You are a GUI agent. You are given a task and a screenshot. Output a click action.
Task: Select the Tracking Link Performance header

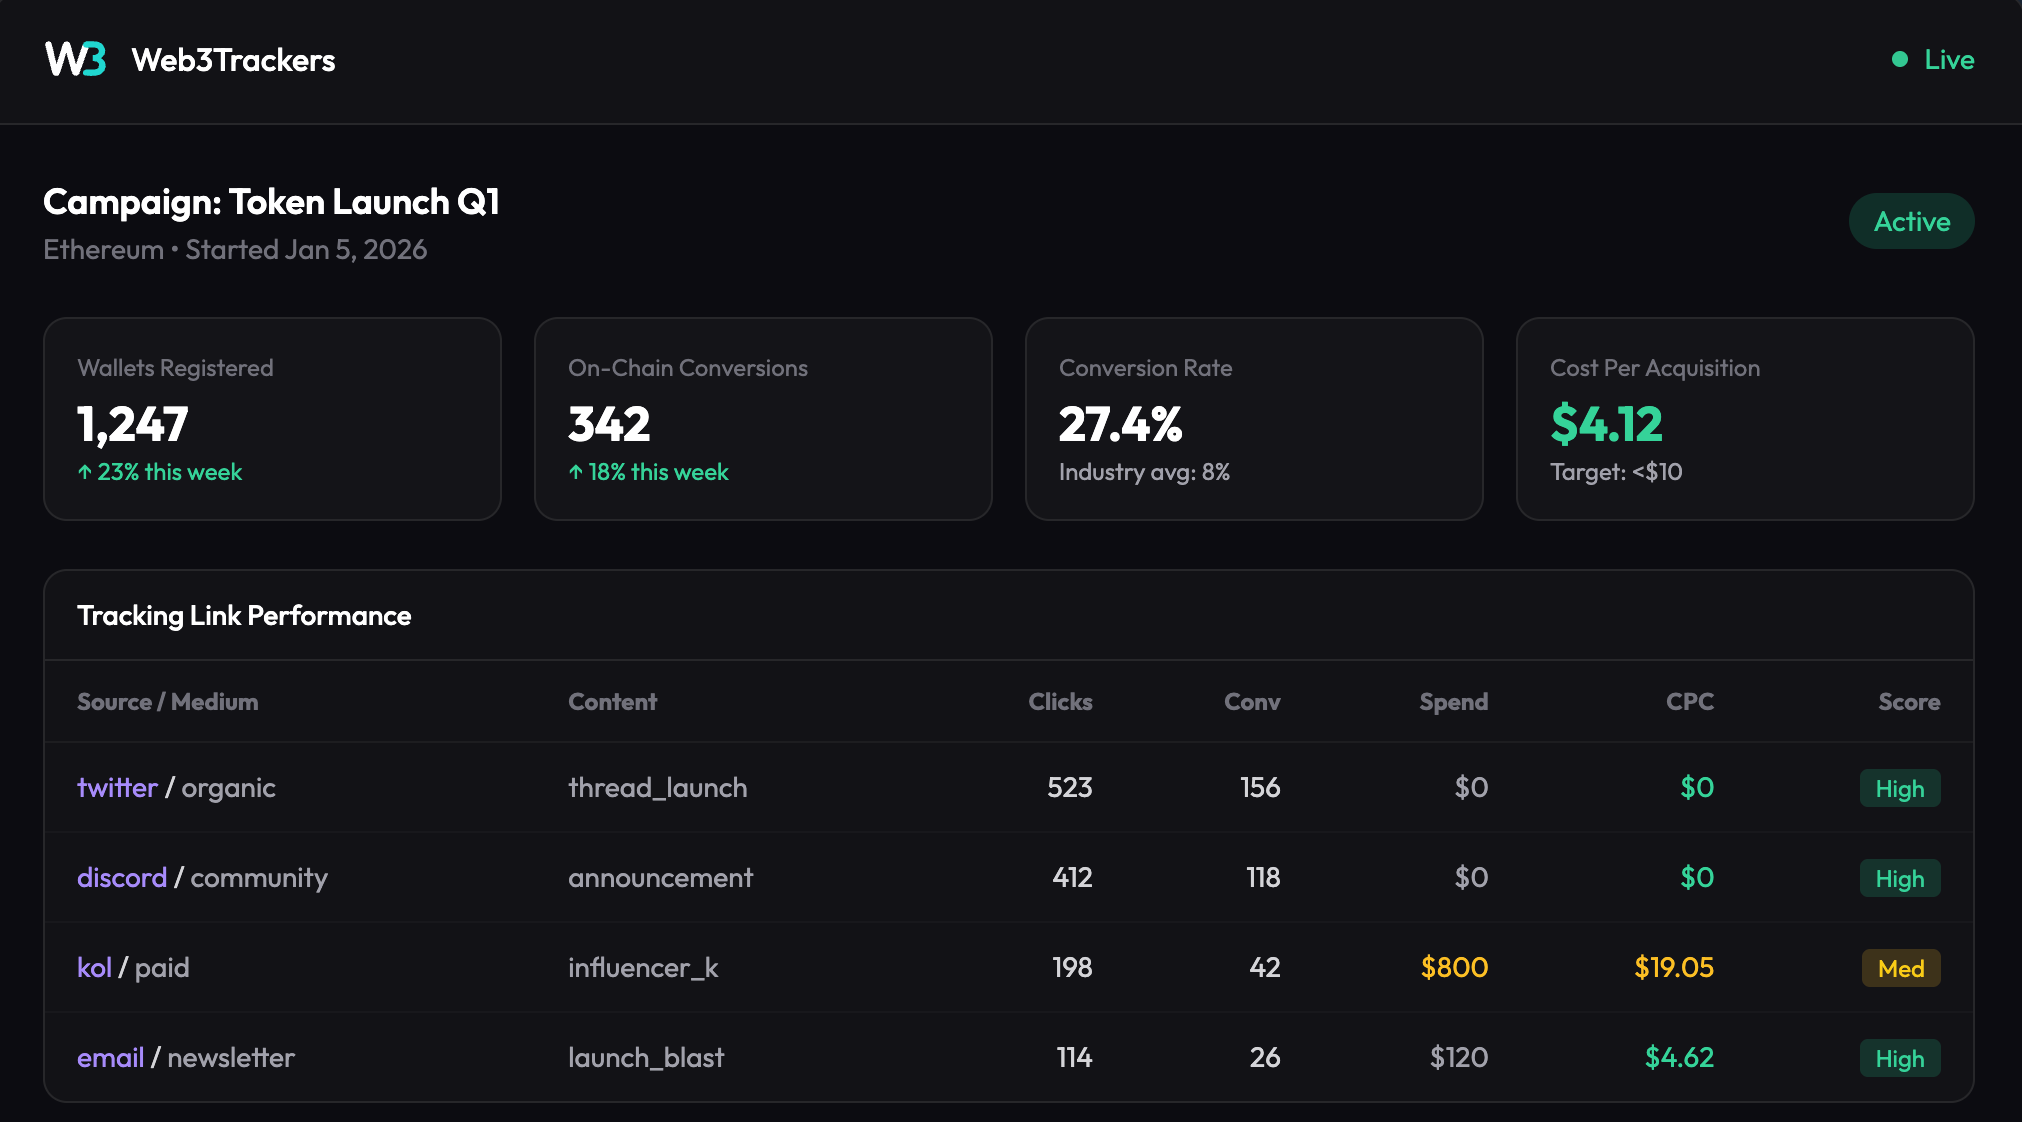(x=244, y=615)
